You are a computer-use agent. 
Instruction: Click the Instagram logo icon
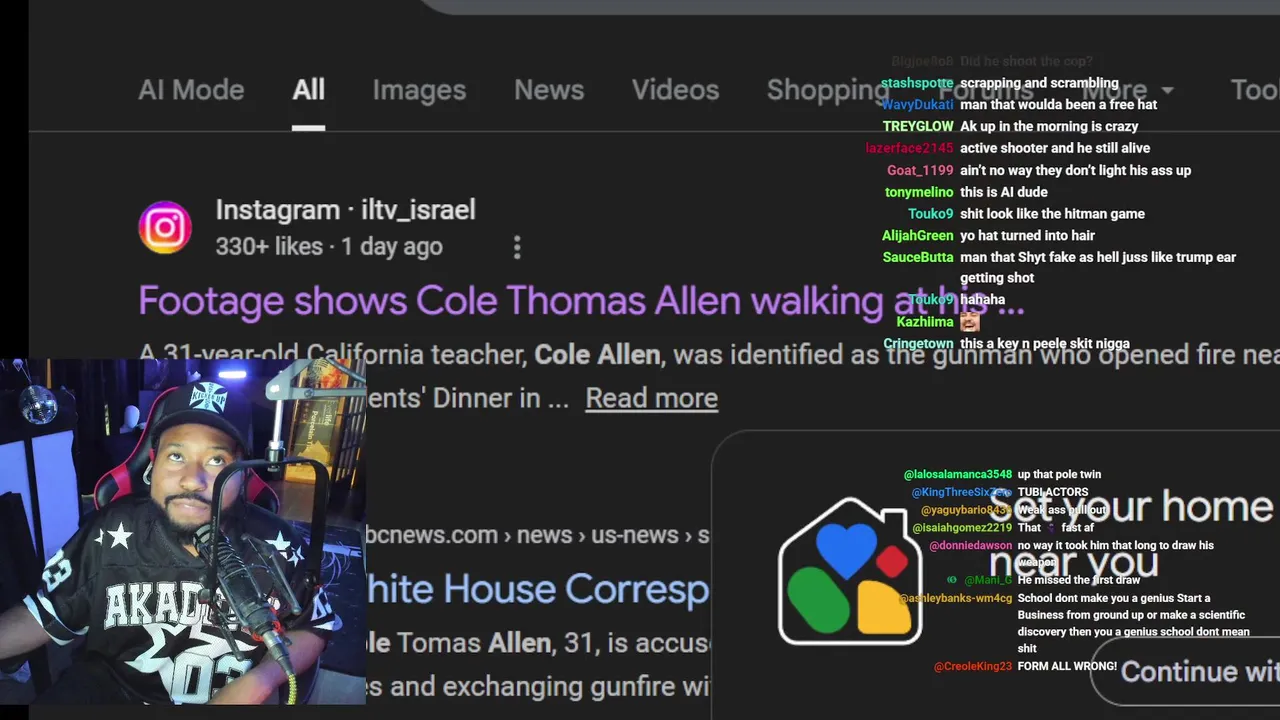pos(165,228)
